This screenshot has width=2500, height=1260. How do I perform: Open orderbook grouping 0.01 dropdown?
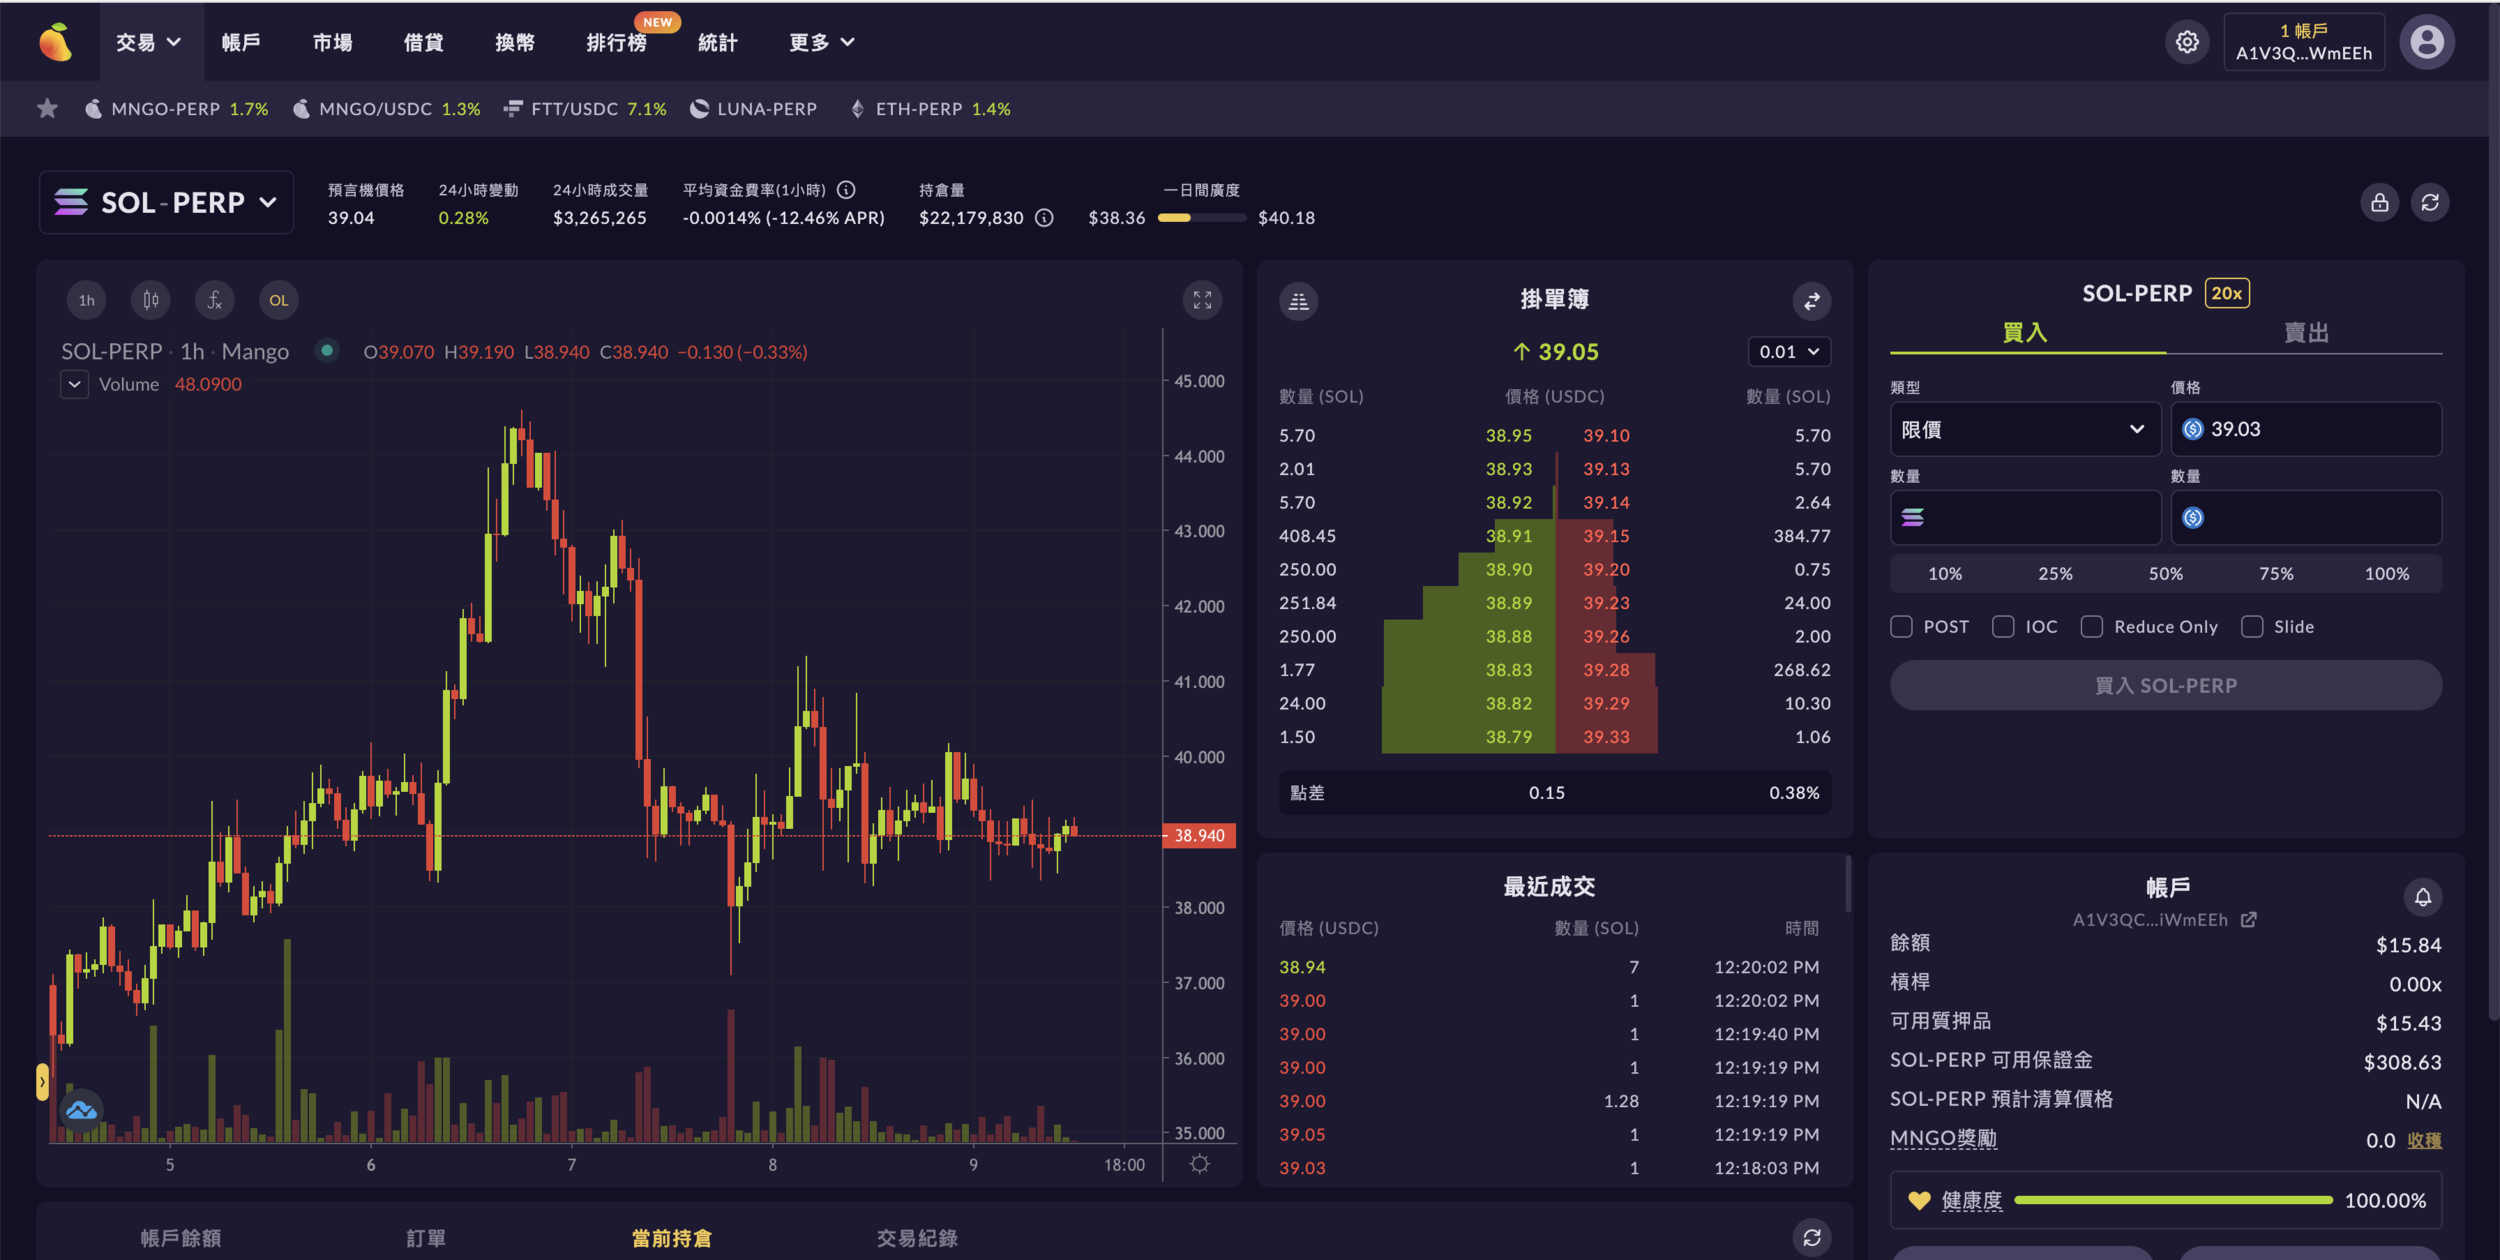click(1789, 352)
